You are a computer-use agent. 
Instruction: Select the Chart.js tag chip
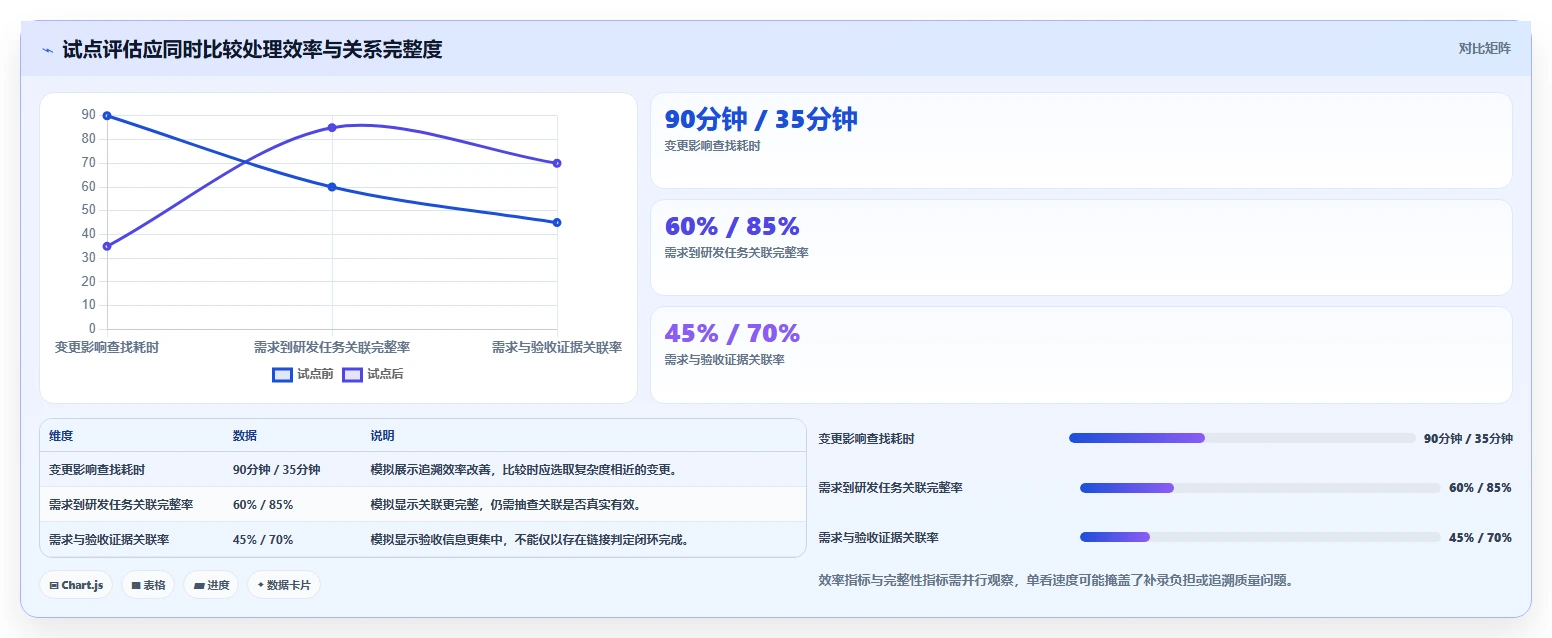[77, 585]
